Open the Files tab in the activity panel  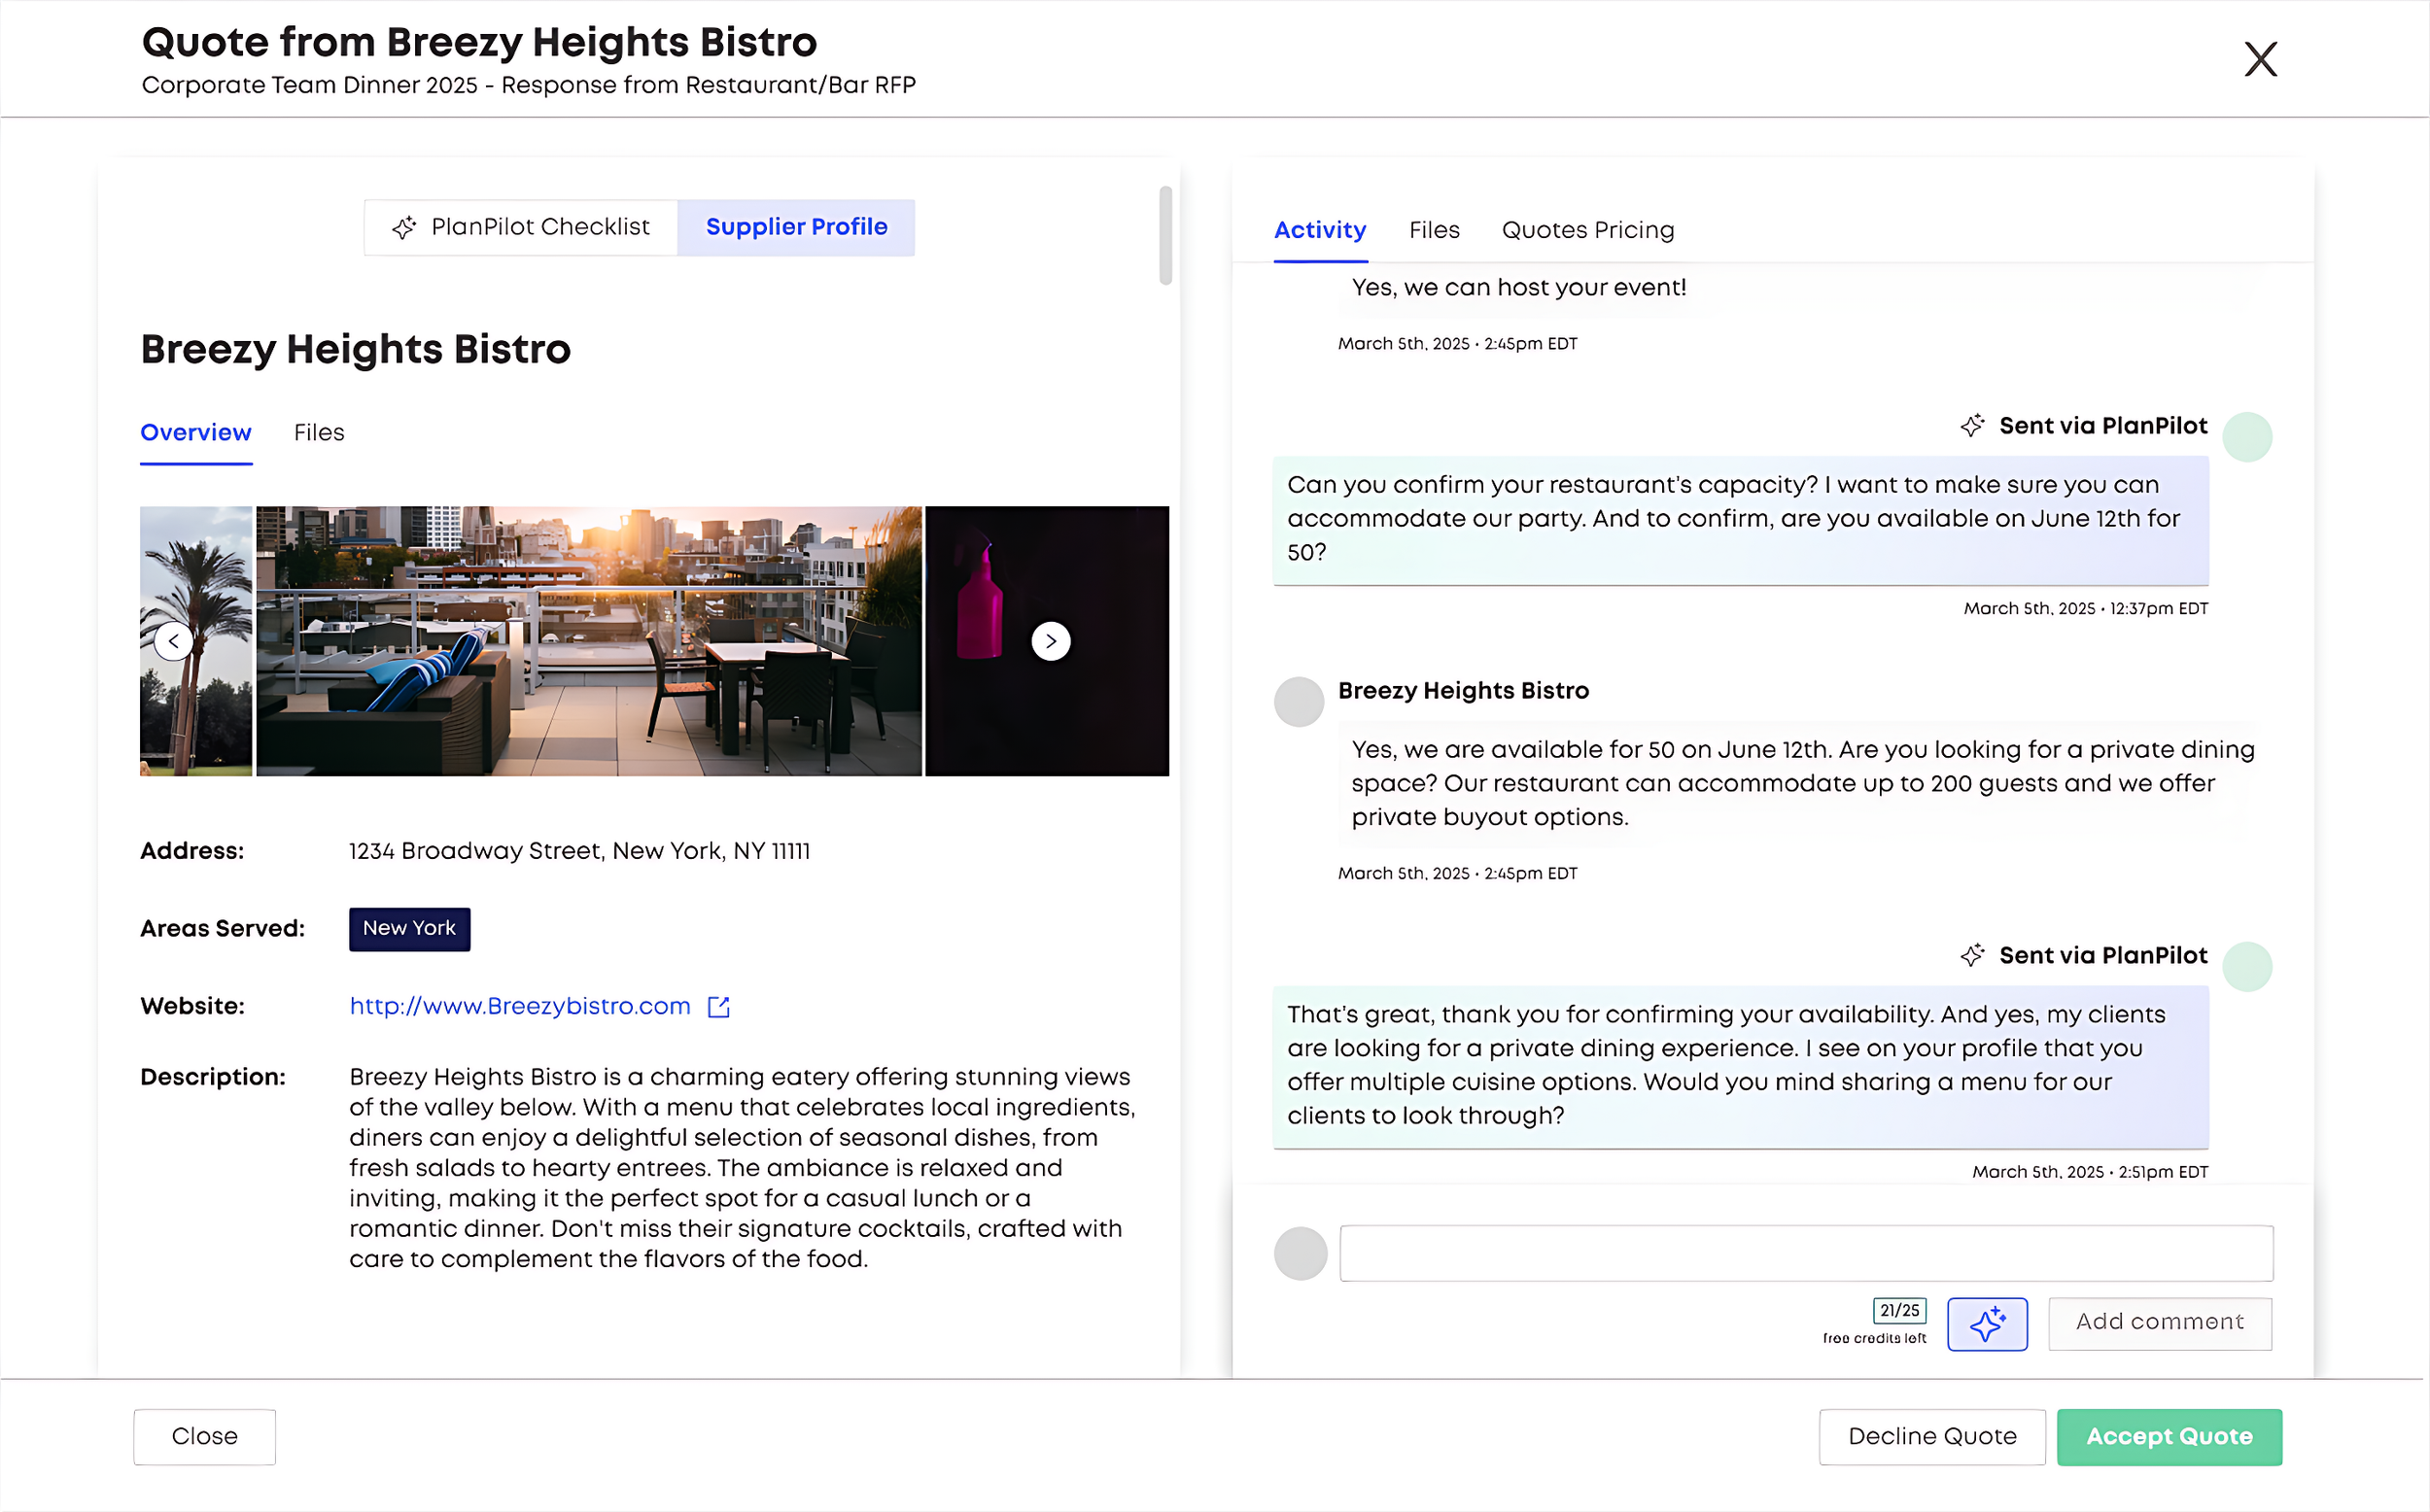point(1433,230)
